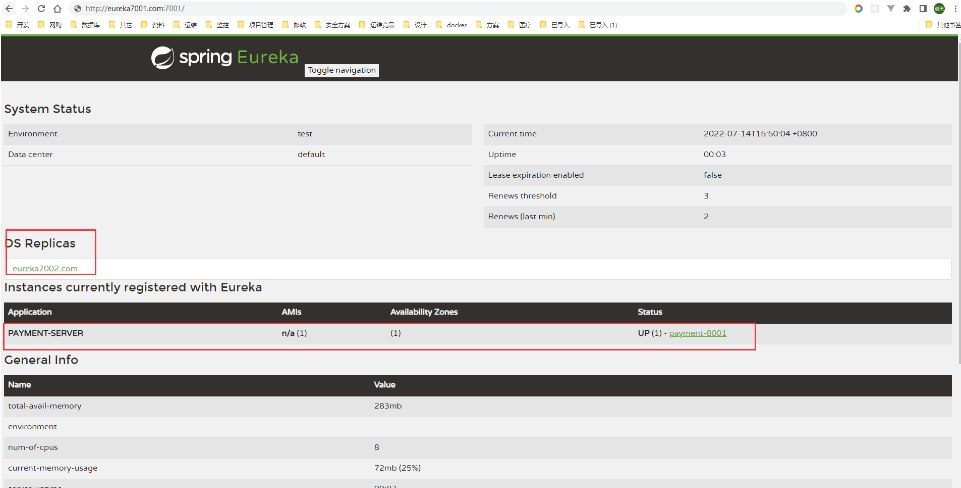
Task: Click the Value column header
Action: (385, 385)
